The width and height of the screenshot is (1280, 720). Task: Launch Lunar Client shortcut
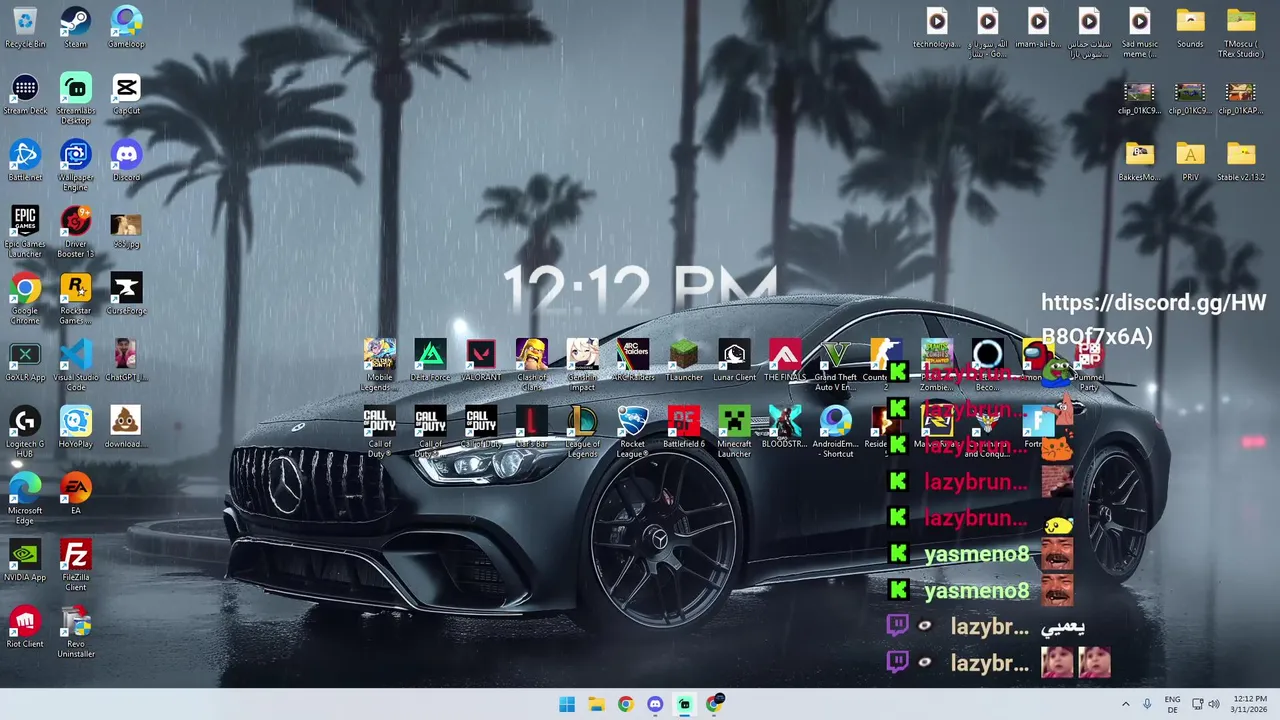734,360
